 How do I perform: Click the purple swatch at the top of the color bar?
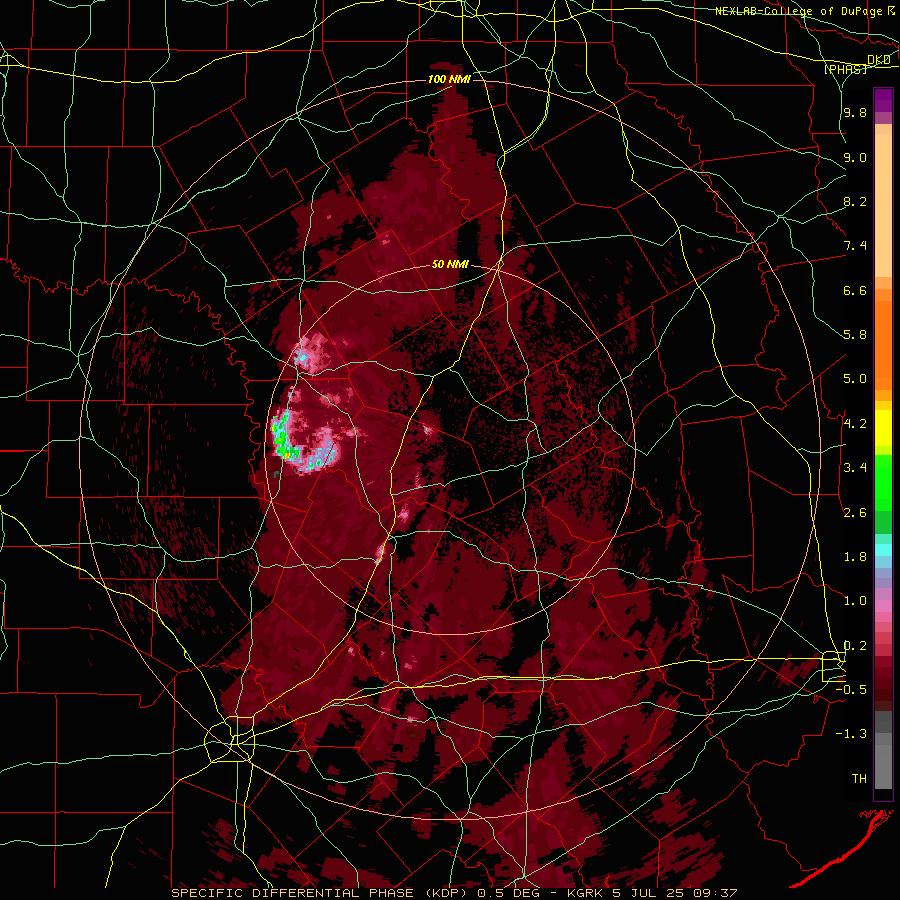(883, 100)
